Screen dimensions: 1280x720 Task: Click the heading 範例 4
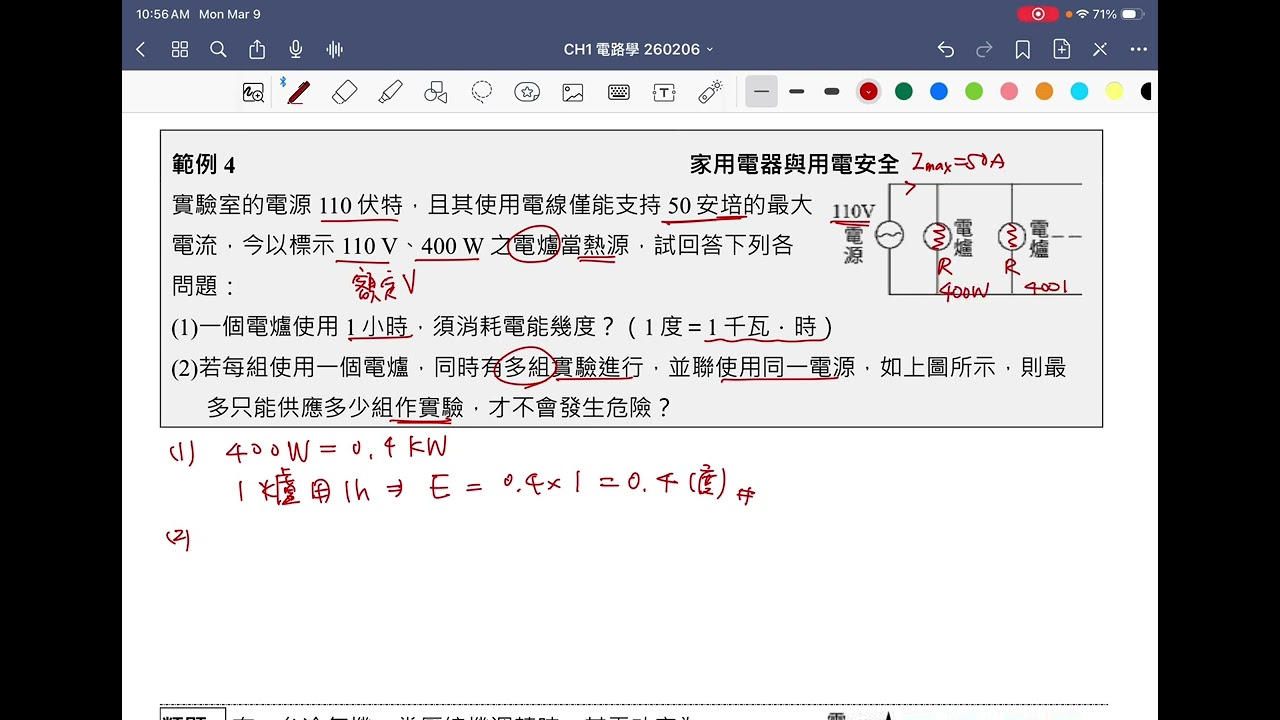coord(204,165)
